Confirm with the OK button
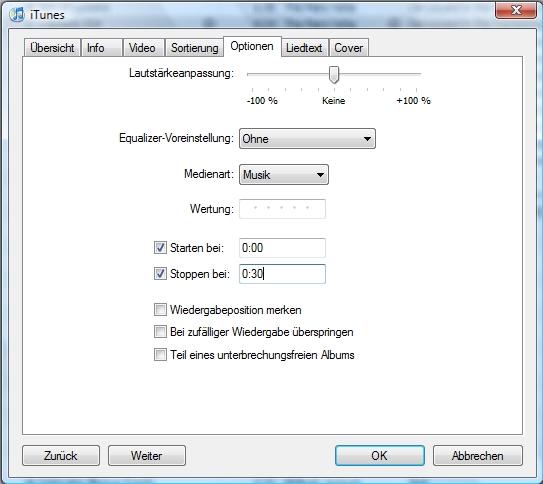The width and height of the screenshot is (543, 484). pyautogui.click(x=380, y=456)
